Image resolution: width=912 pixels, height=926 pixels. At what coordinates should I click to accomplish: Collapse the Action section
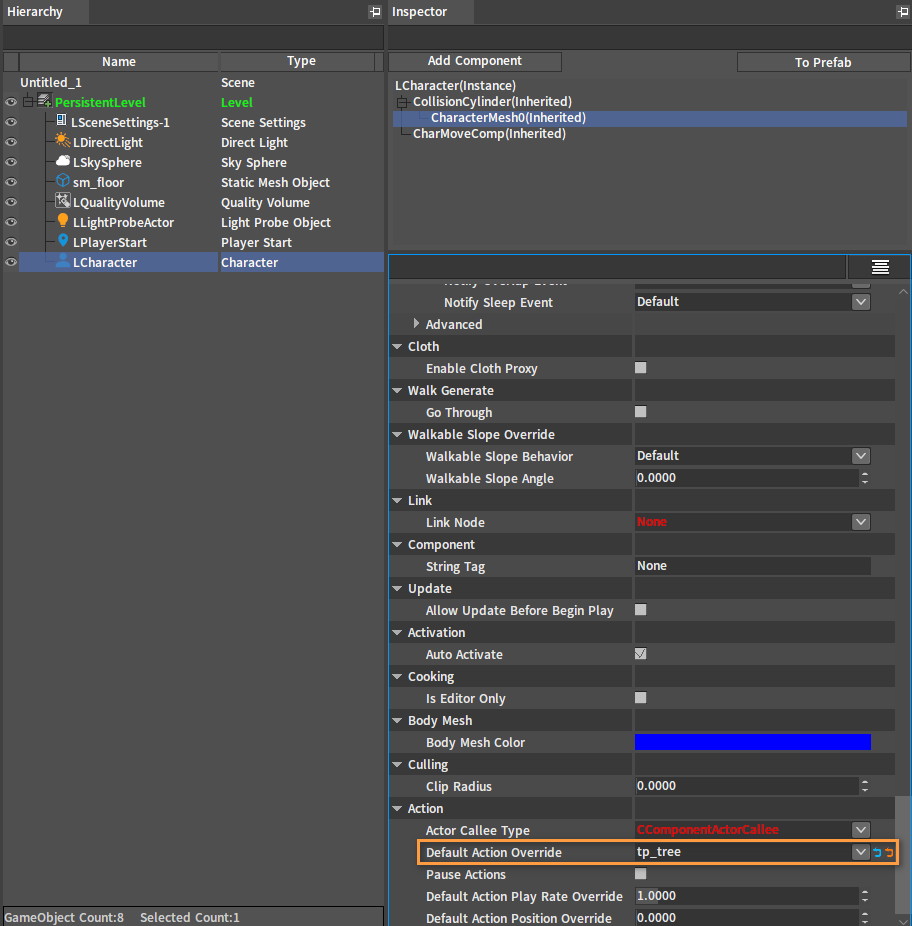pyautogui.click(x=397, y=808)
